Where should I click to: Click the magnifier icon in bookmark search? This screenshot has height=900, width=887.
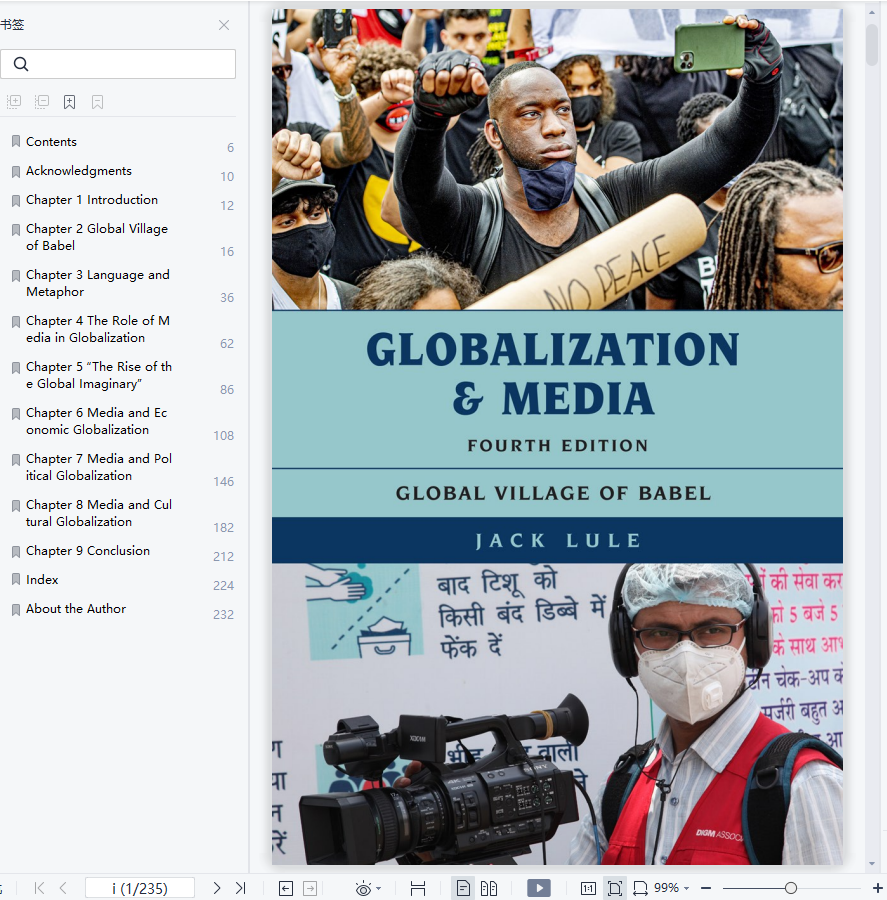click(x=21, y=64)
